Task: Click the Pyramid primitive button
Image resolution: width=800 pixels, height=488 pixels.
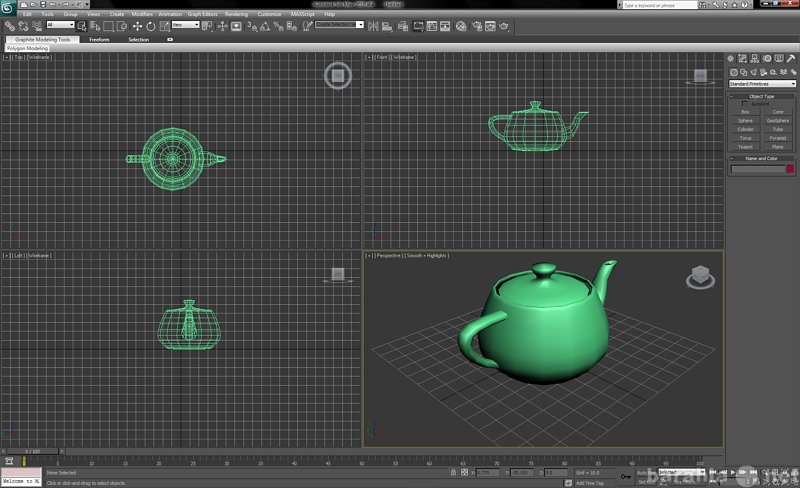Action: coord(778,138)
